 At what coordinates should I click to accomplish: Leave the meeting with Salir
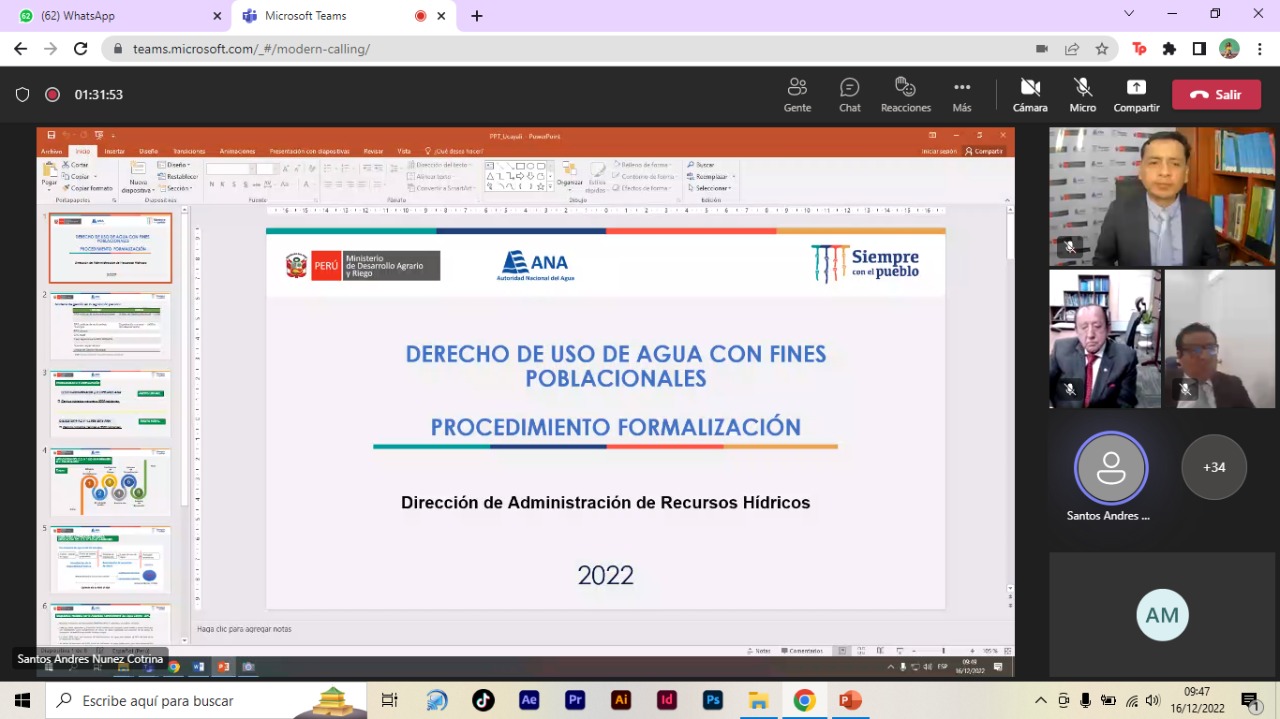1216,95
